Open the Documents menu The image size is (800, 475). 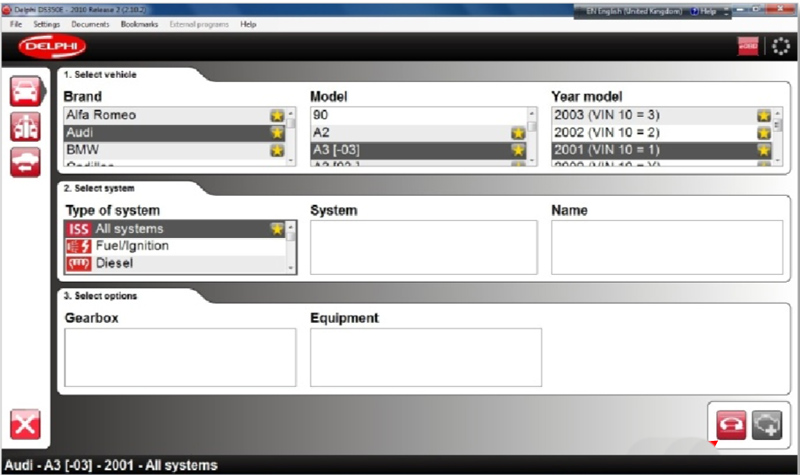click(x=90, y=24)
